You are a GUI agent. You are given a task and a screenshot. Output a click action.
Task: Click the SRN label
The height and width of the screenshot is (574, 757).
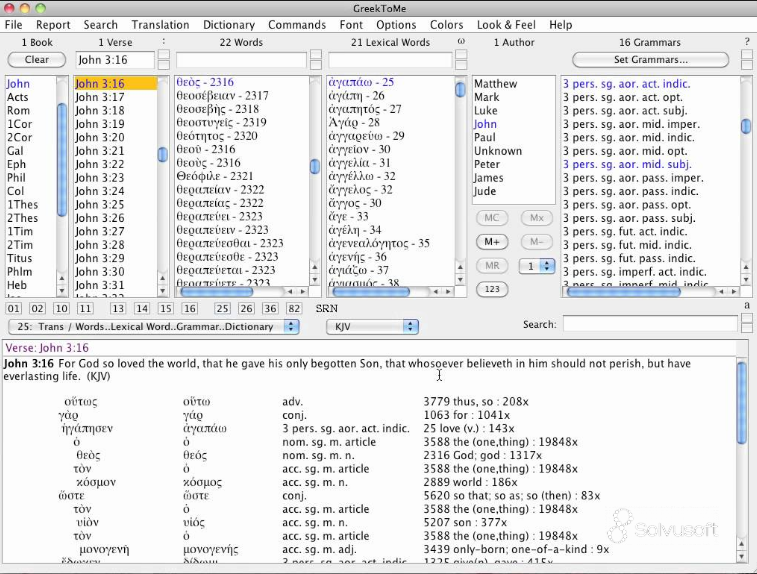327,308
